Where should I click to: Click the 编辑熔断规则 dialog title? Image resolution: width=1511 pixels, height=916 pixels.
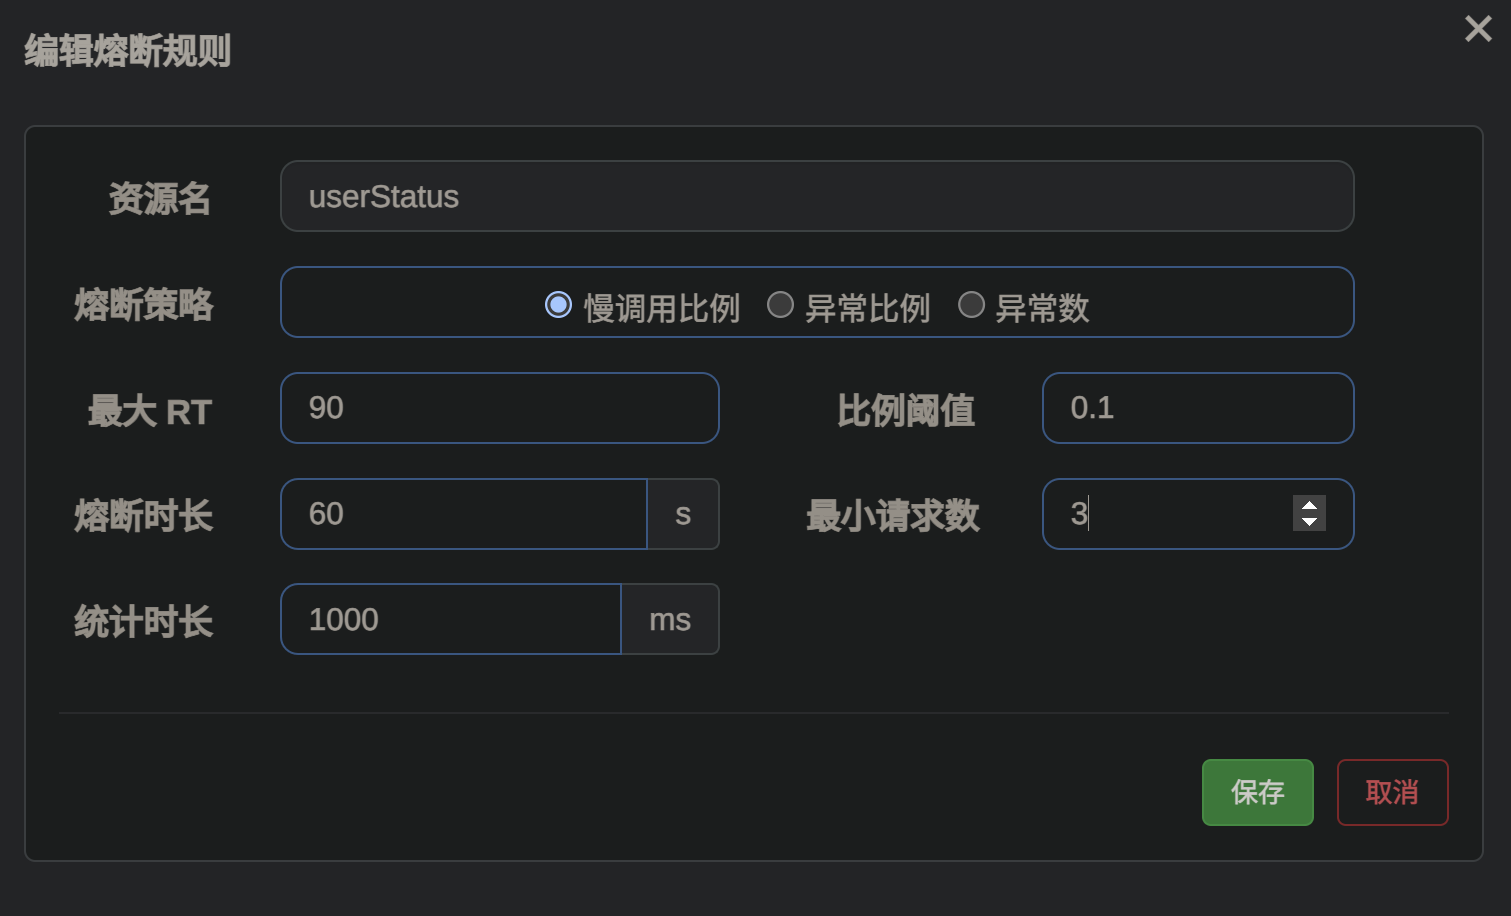128,50
